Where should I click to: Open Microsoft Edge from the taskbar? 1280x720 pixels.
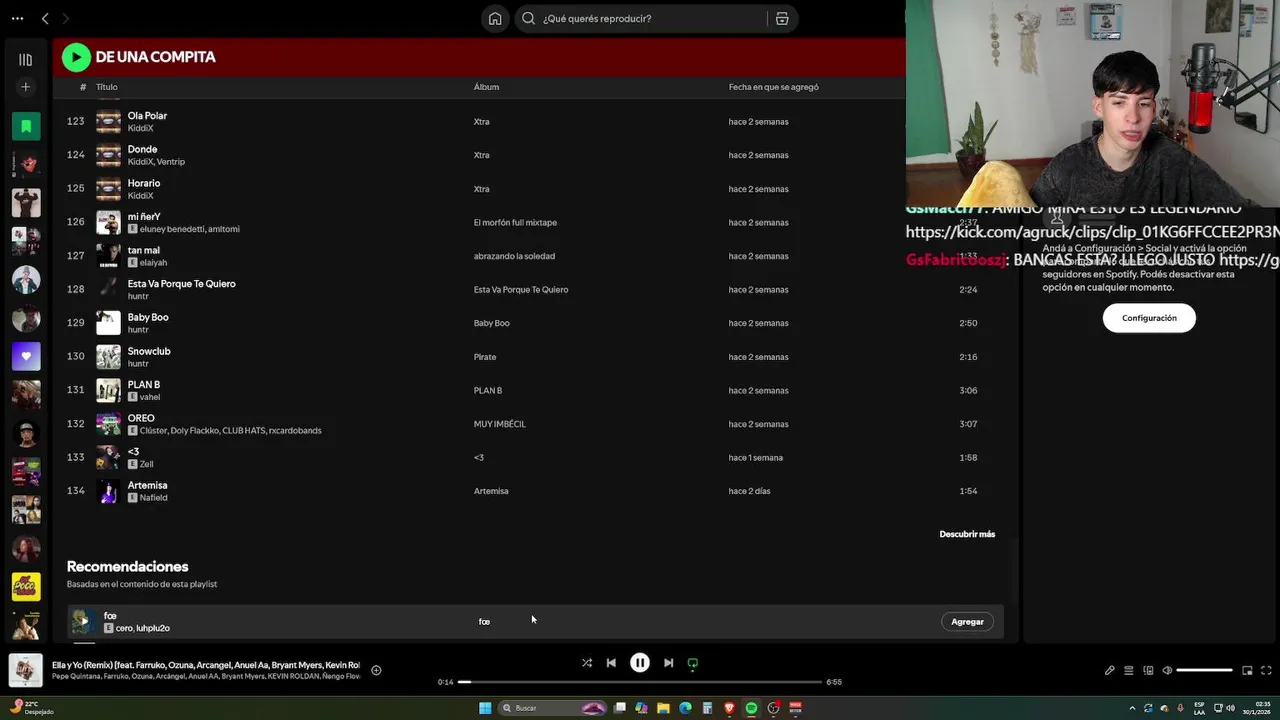coord(685,708)
